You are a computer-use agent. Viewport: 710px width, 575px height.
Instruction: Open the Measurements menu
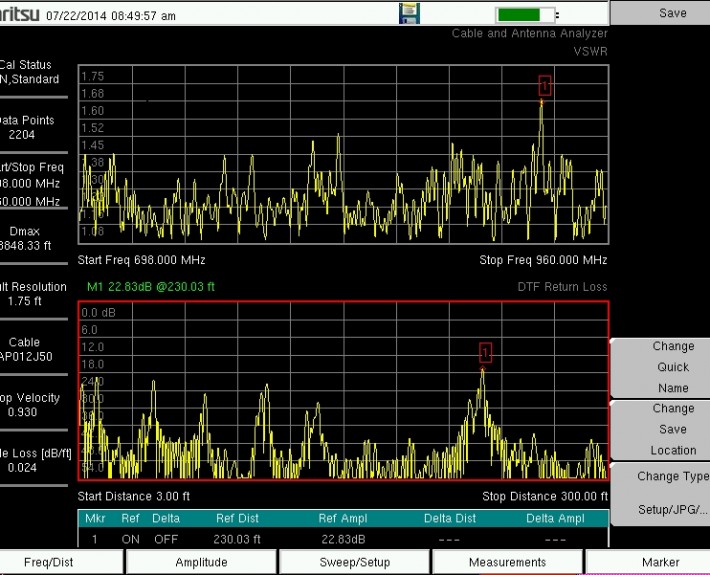click(507, 562)
